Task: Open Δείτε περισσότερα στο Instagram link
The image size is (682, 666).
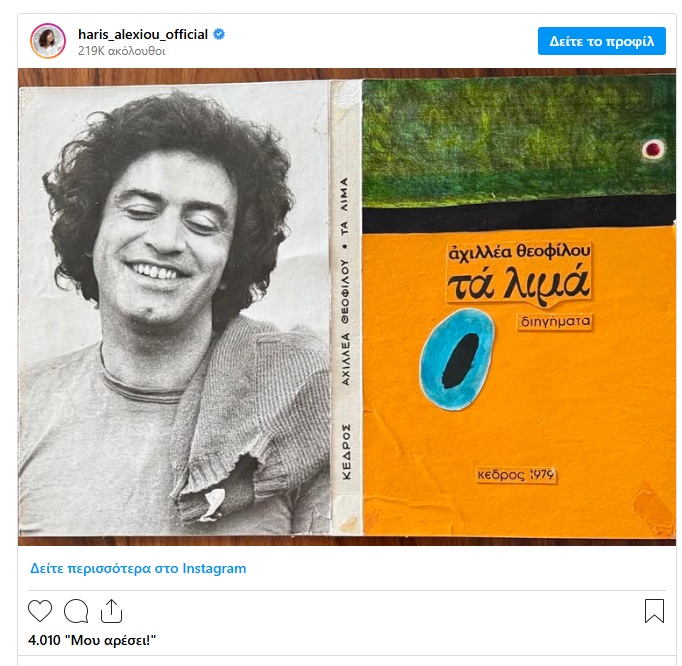Action: (138, 568)
